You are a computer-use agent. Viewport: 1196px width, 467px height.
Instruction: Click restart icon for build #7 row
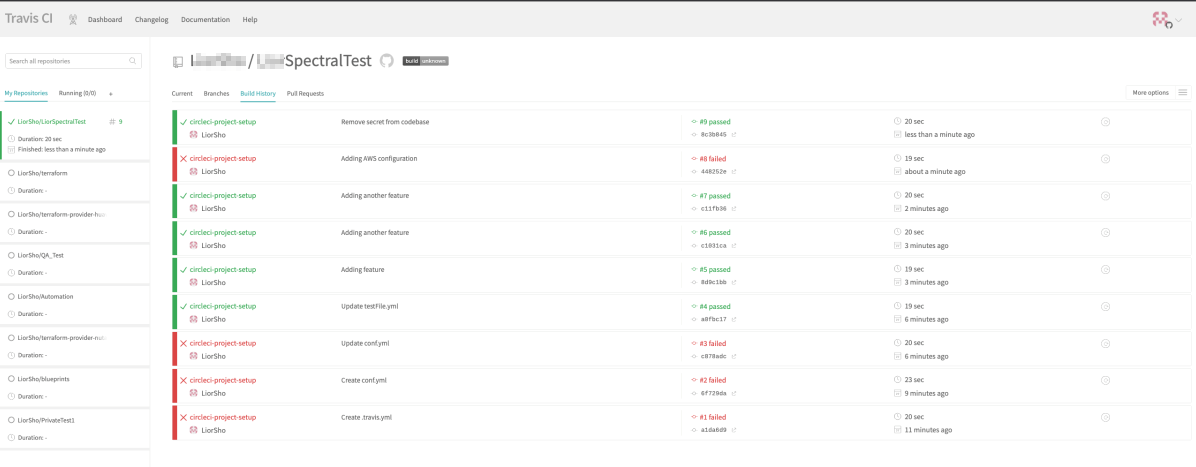[1105, 195]
